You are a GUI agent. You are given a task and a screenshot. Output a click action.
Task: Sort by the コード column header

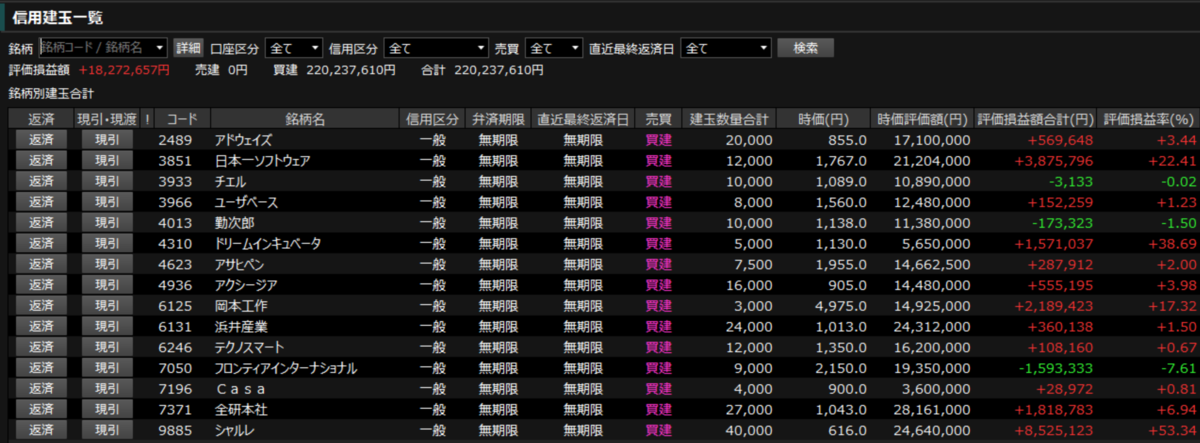pyautogui.click(x=182, y=119)
